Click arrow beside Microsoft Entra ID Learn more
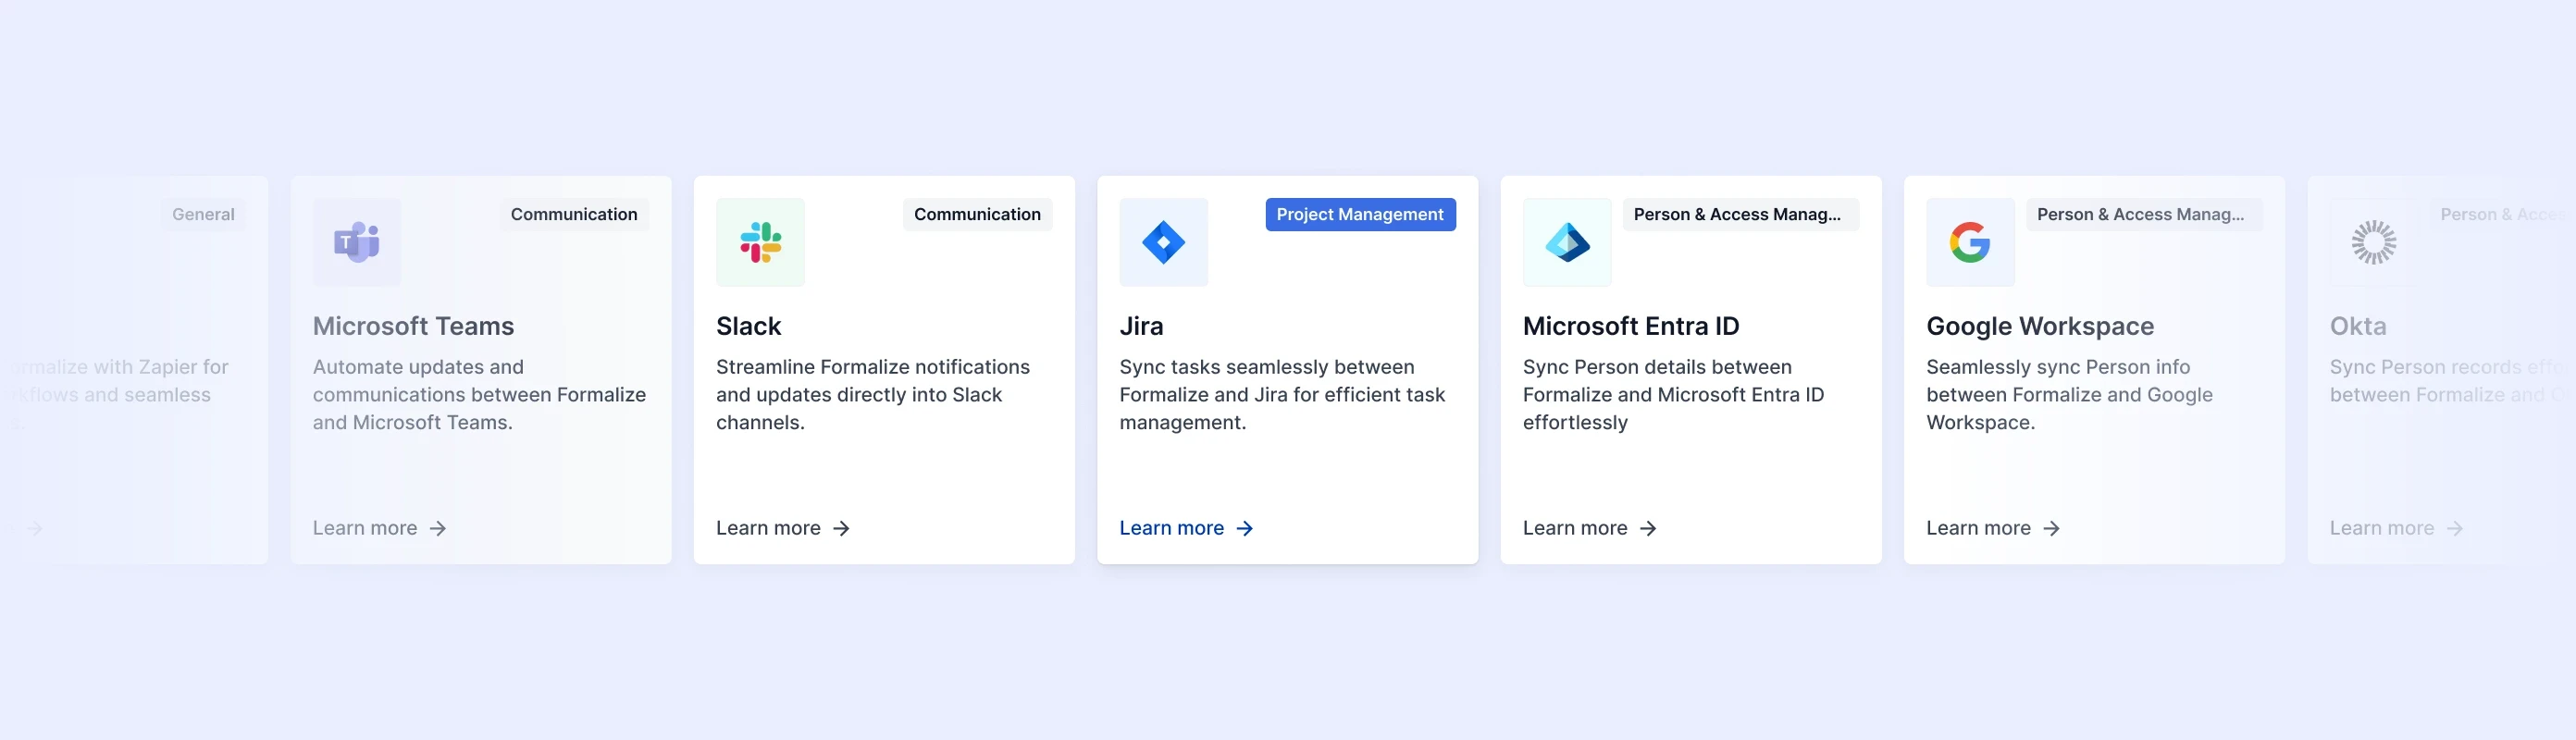The width and height of the screenshot is (2576, 740). click(x=1648, y=528)
